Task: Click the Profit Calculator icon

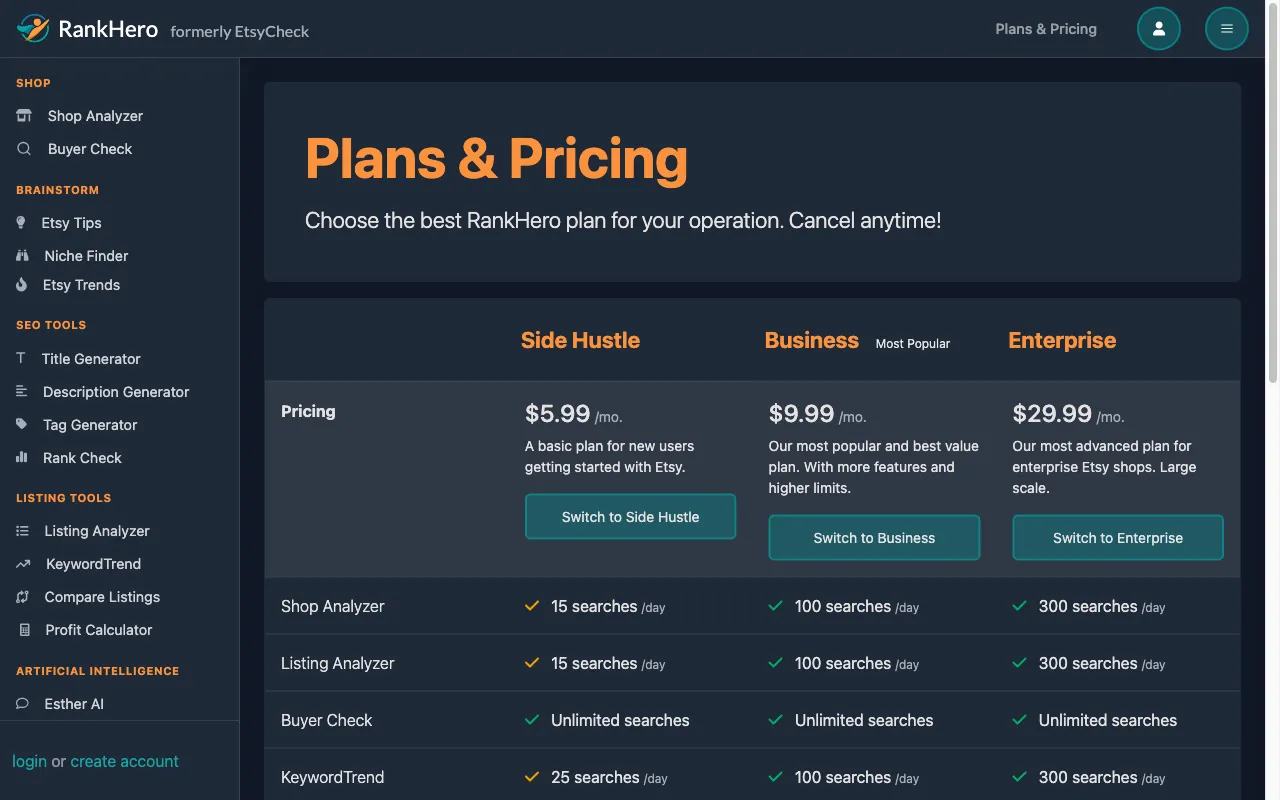Action: tap(24, 630)
